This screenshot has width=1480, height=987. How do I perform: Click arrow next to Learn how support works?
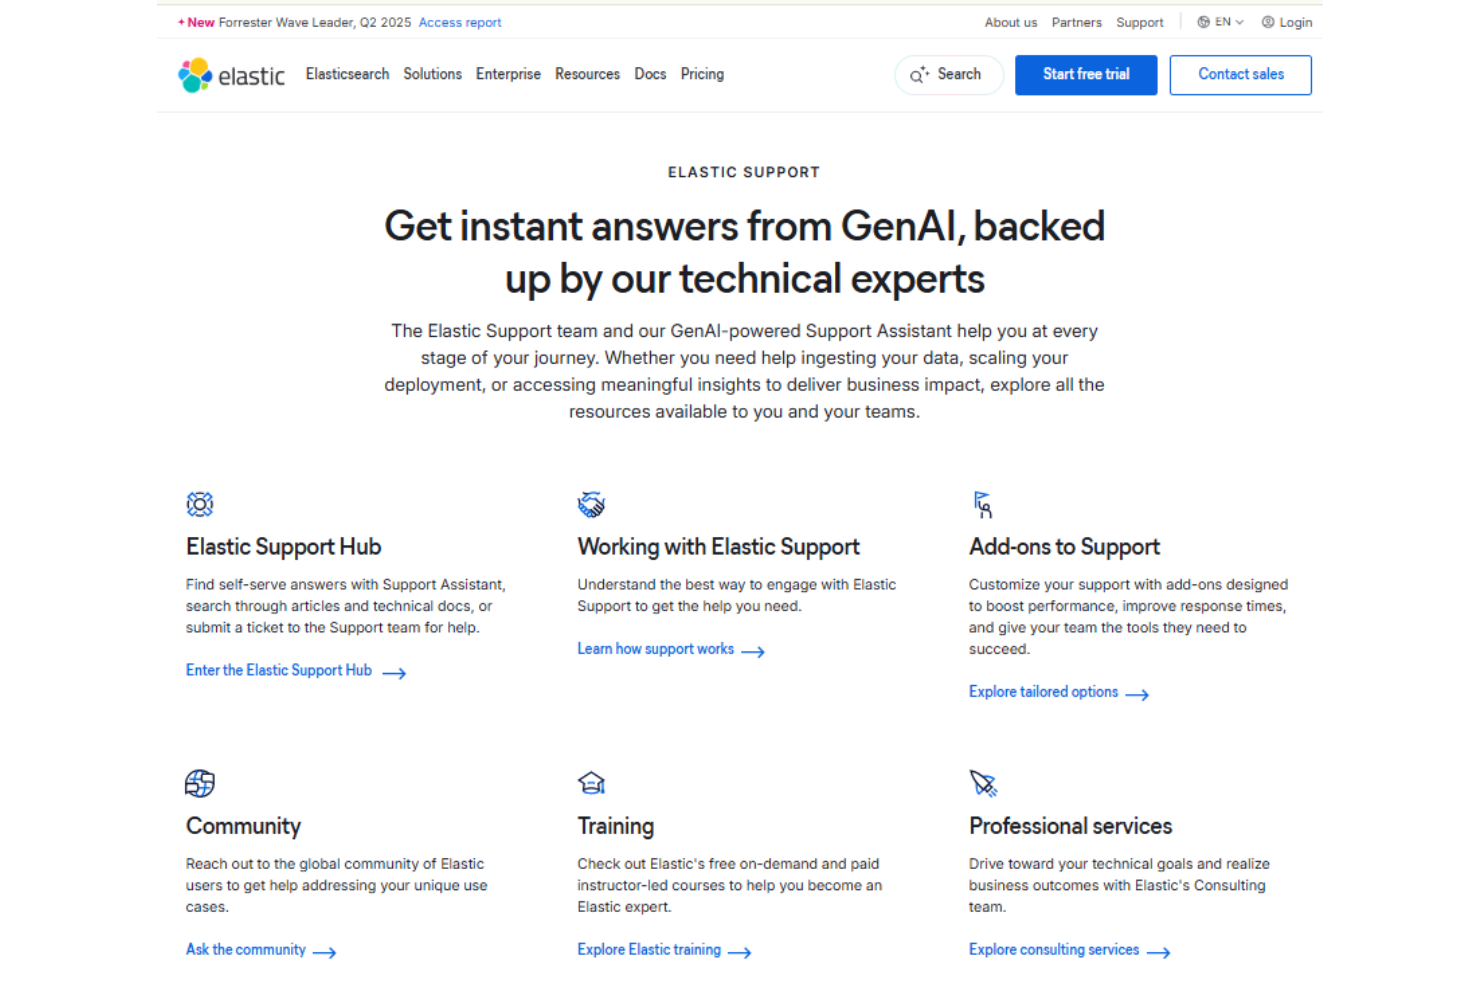(753, 652)
